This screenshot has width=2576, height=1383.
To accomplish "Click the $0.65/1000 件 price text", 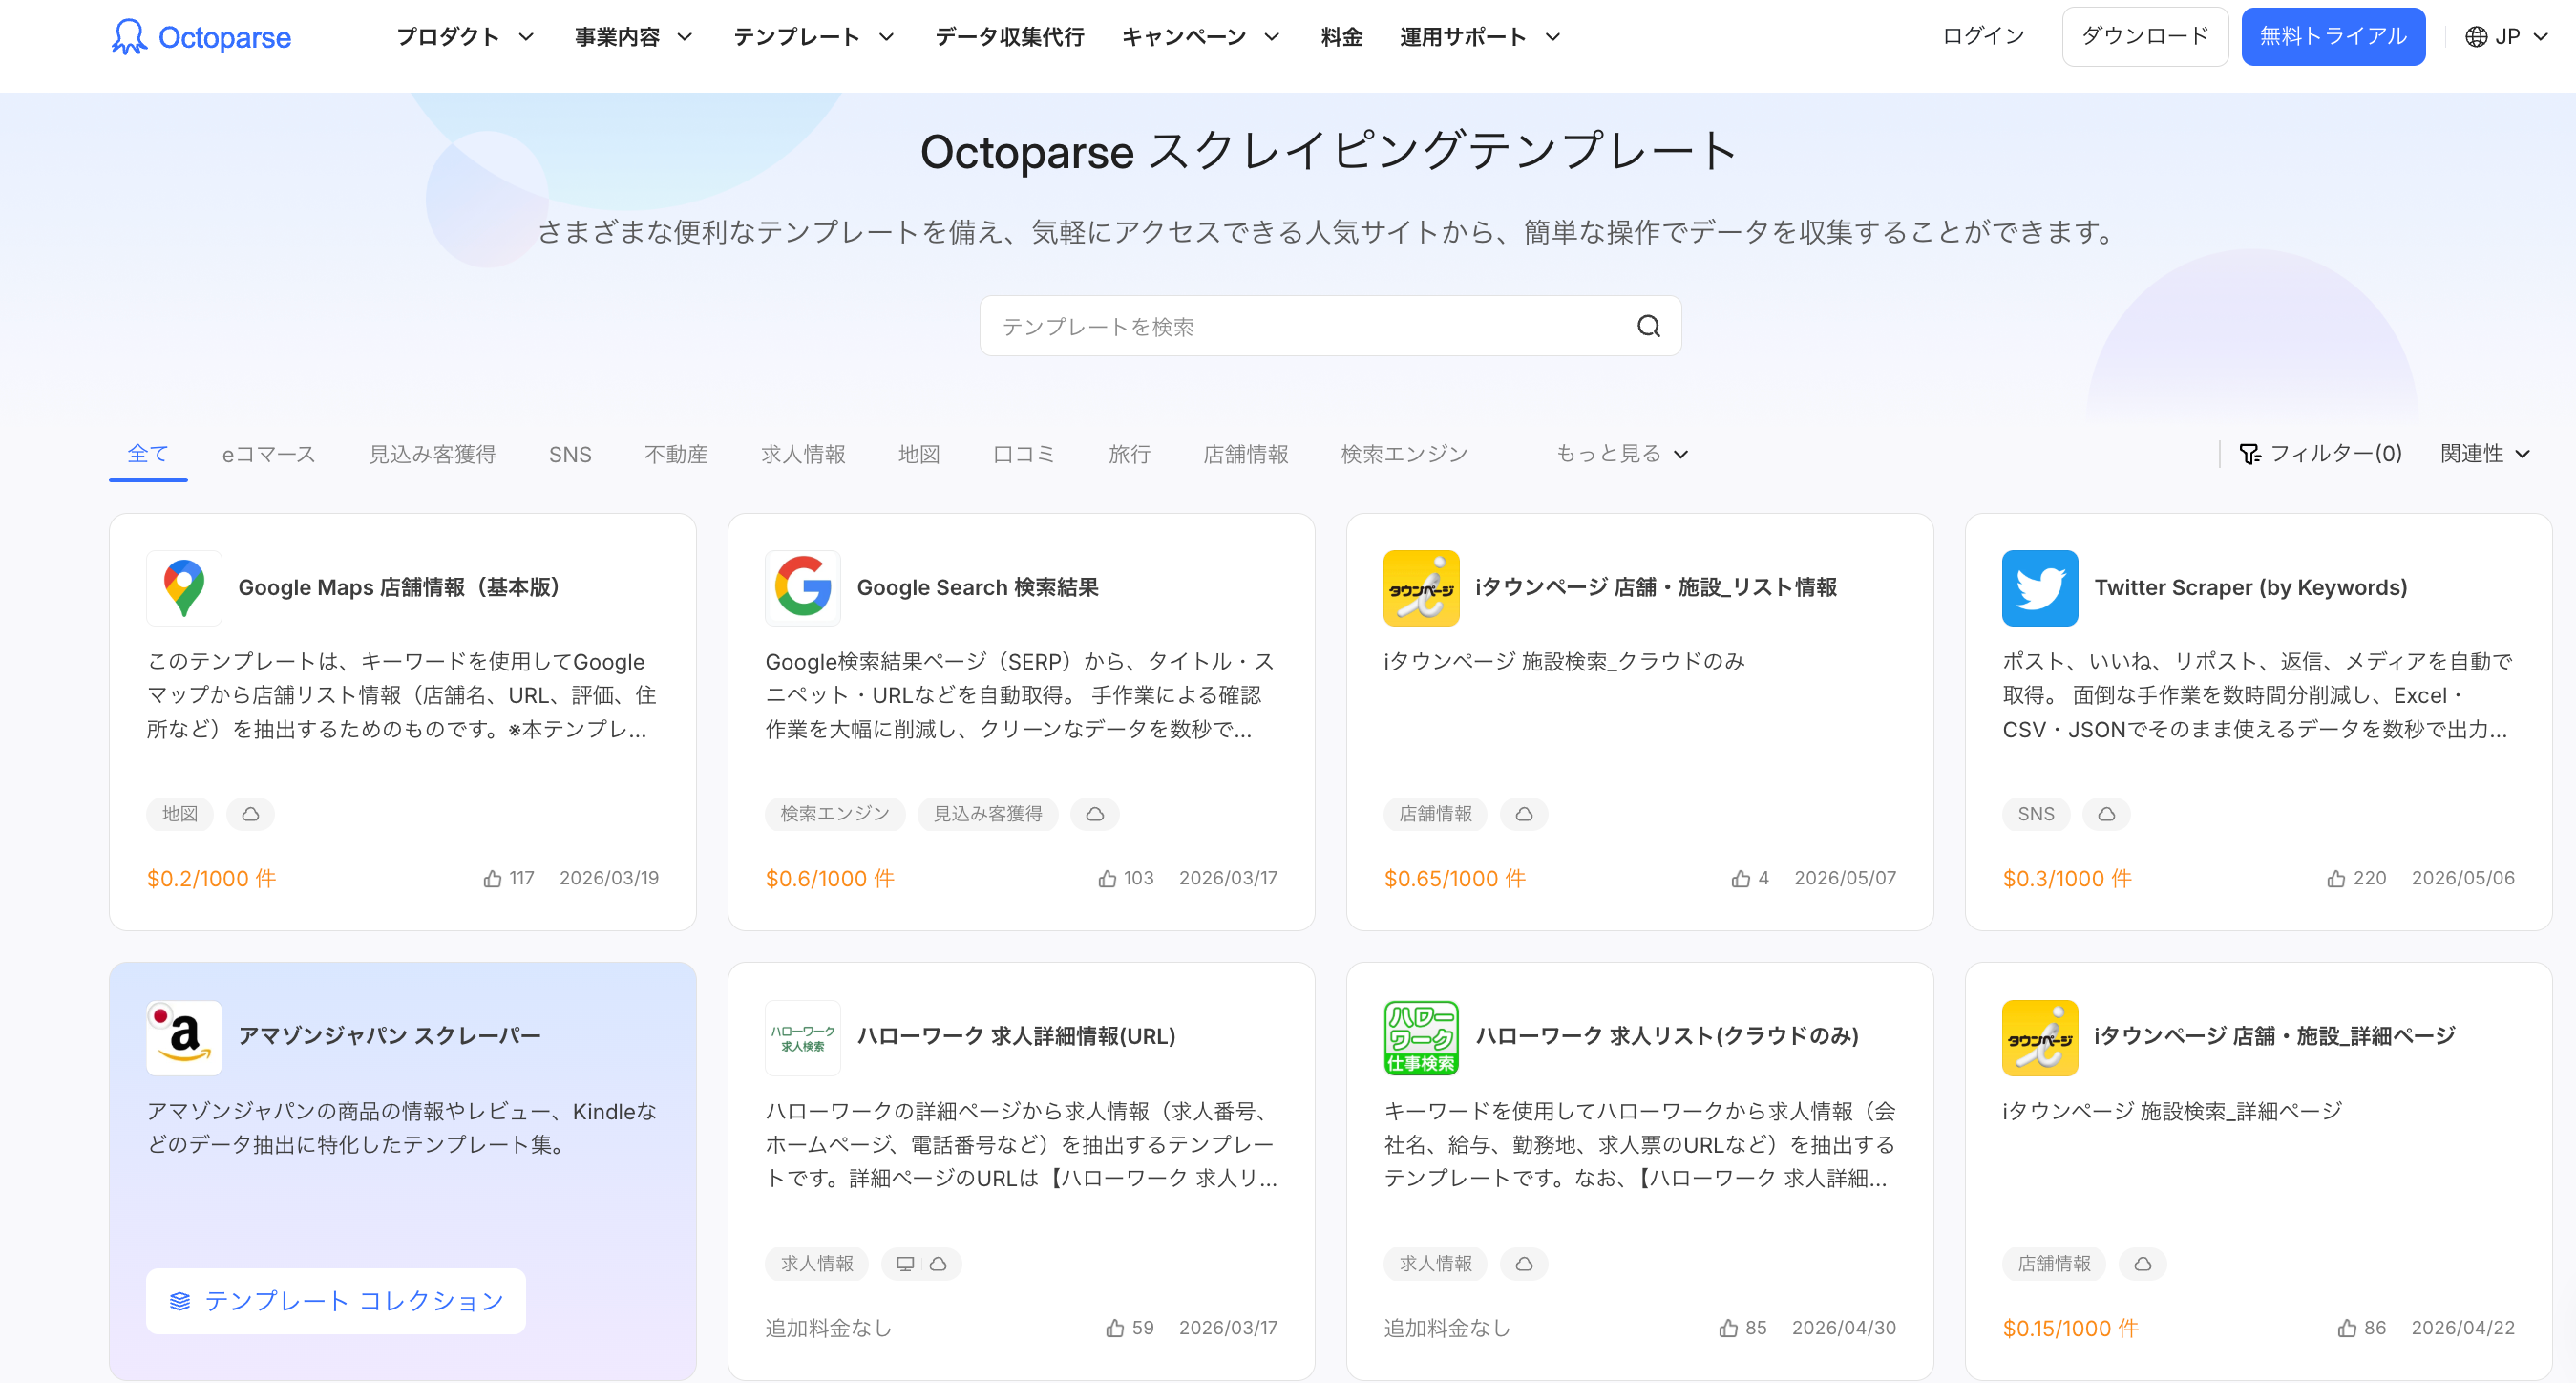I will point(1454,879).
